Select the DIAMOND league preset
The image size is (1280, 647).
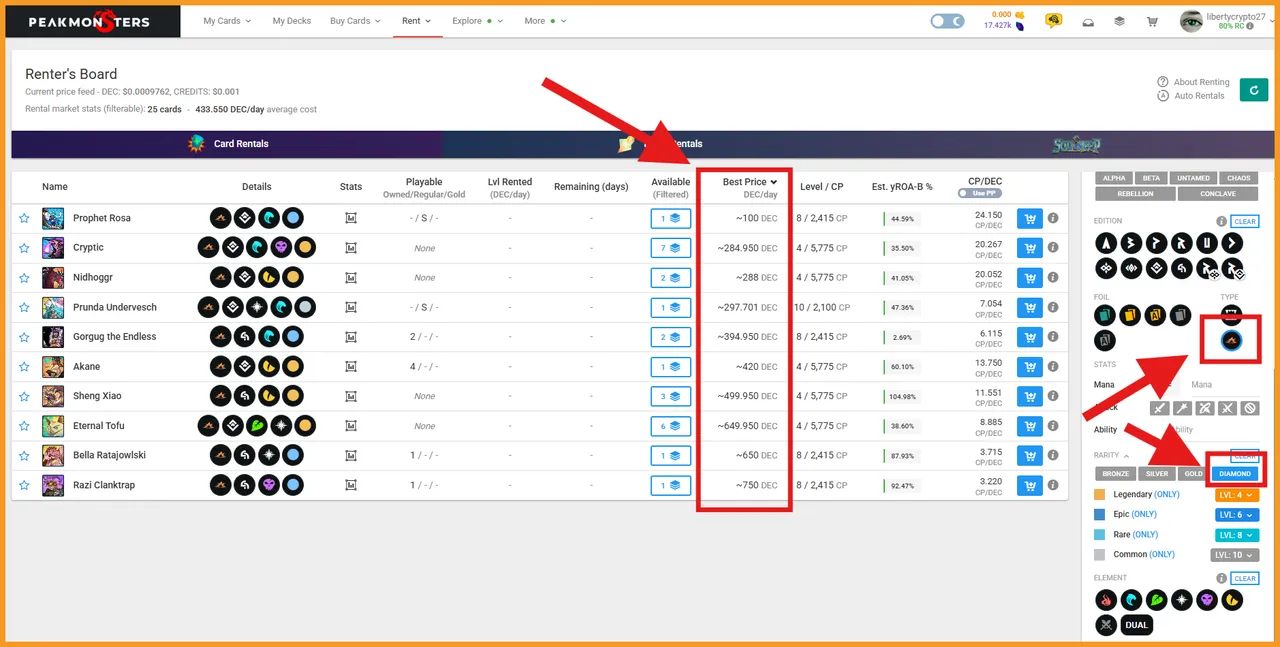point(1235,474)
